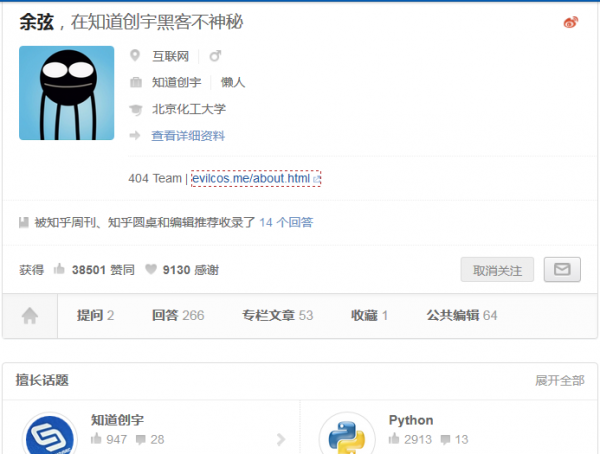Open the 查看详细资料 link
The width and height of the screenshot is (600, 454).
click(x=188, y=136)
